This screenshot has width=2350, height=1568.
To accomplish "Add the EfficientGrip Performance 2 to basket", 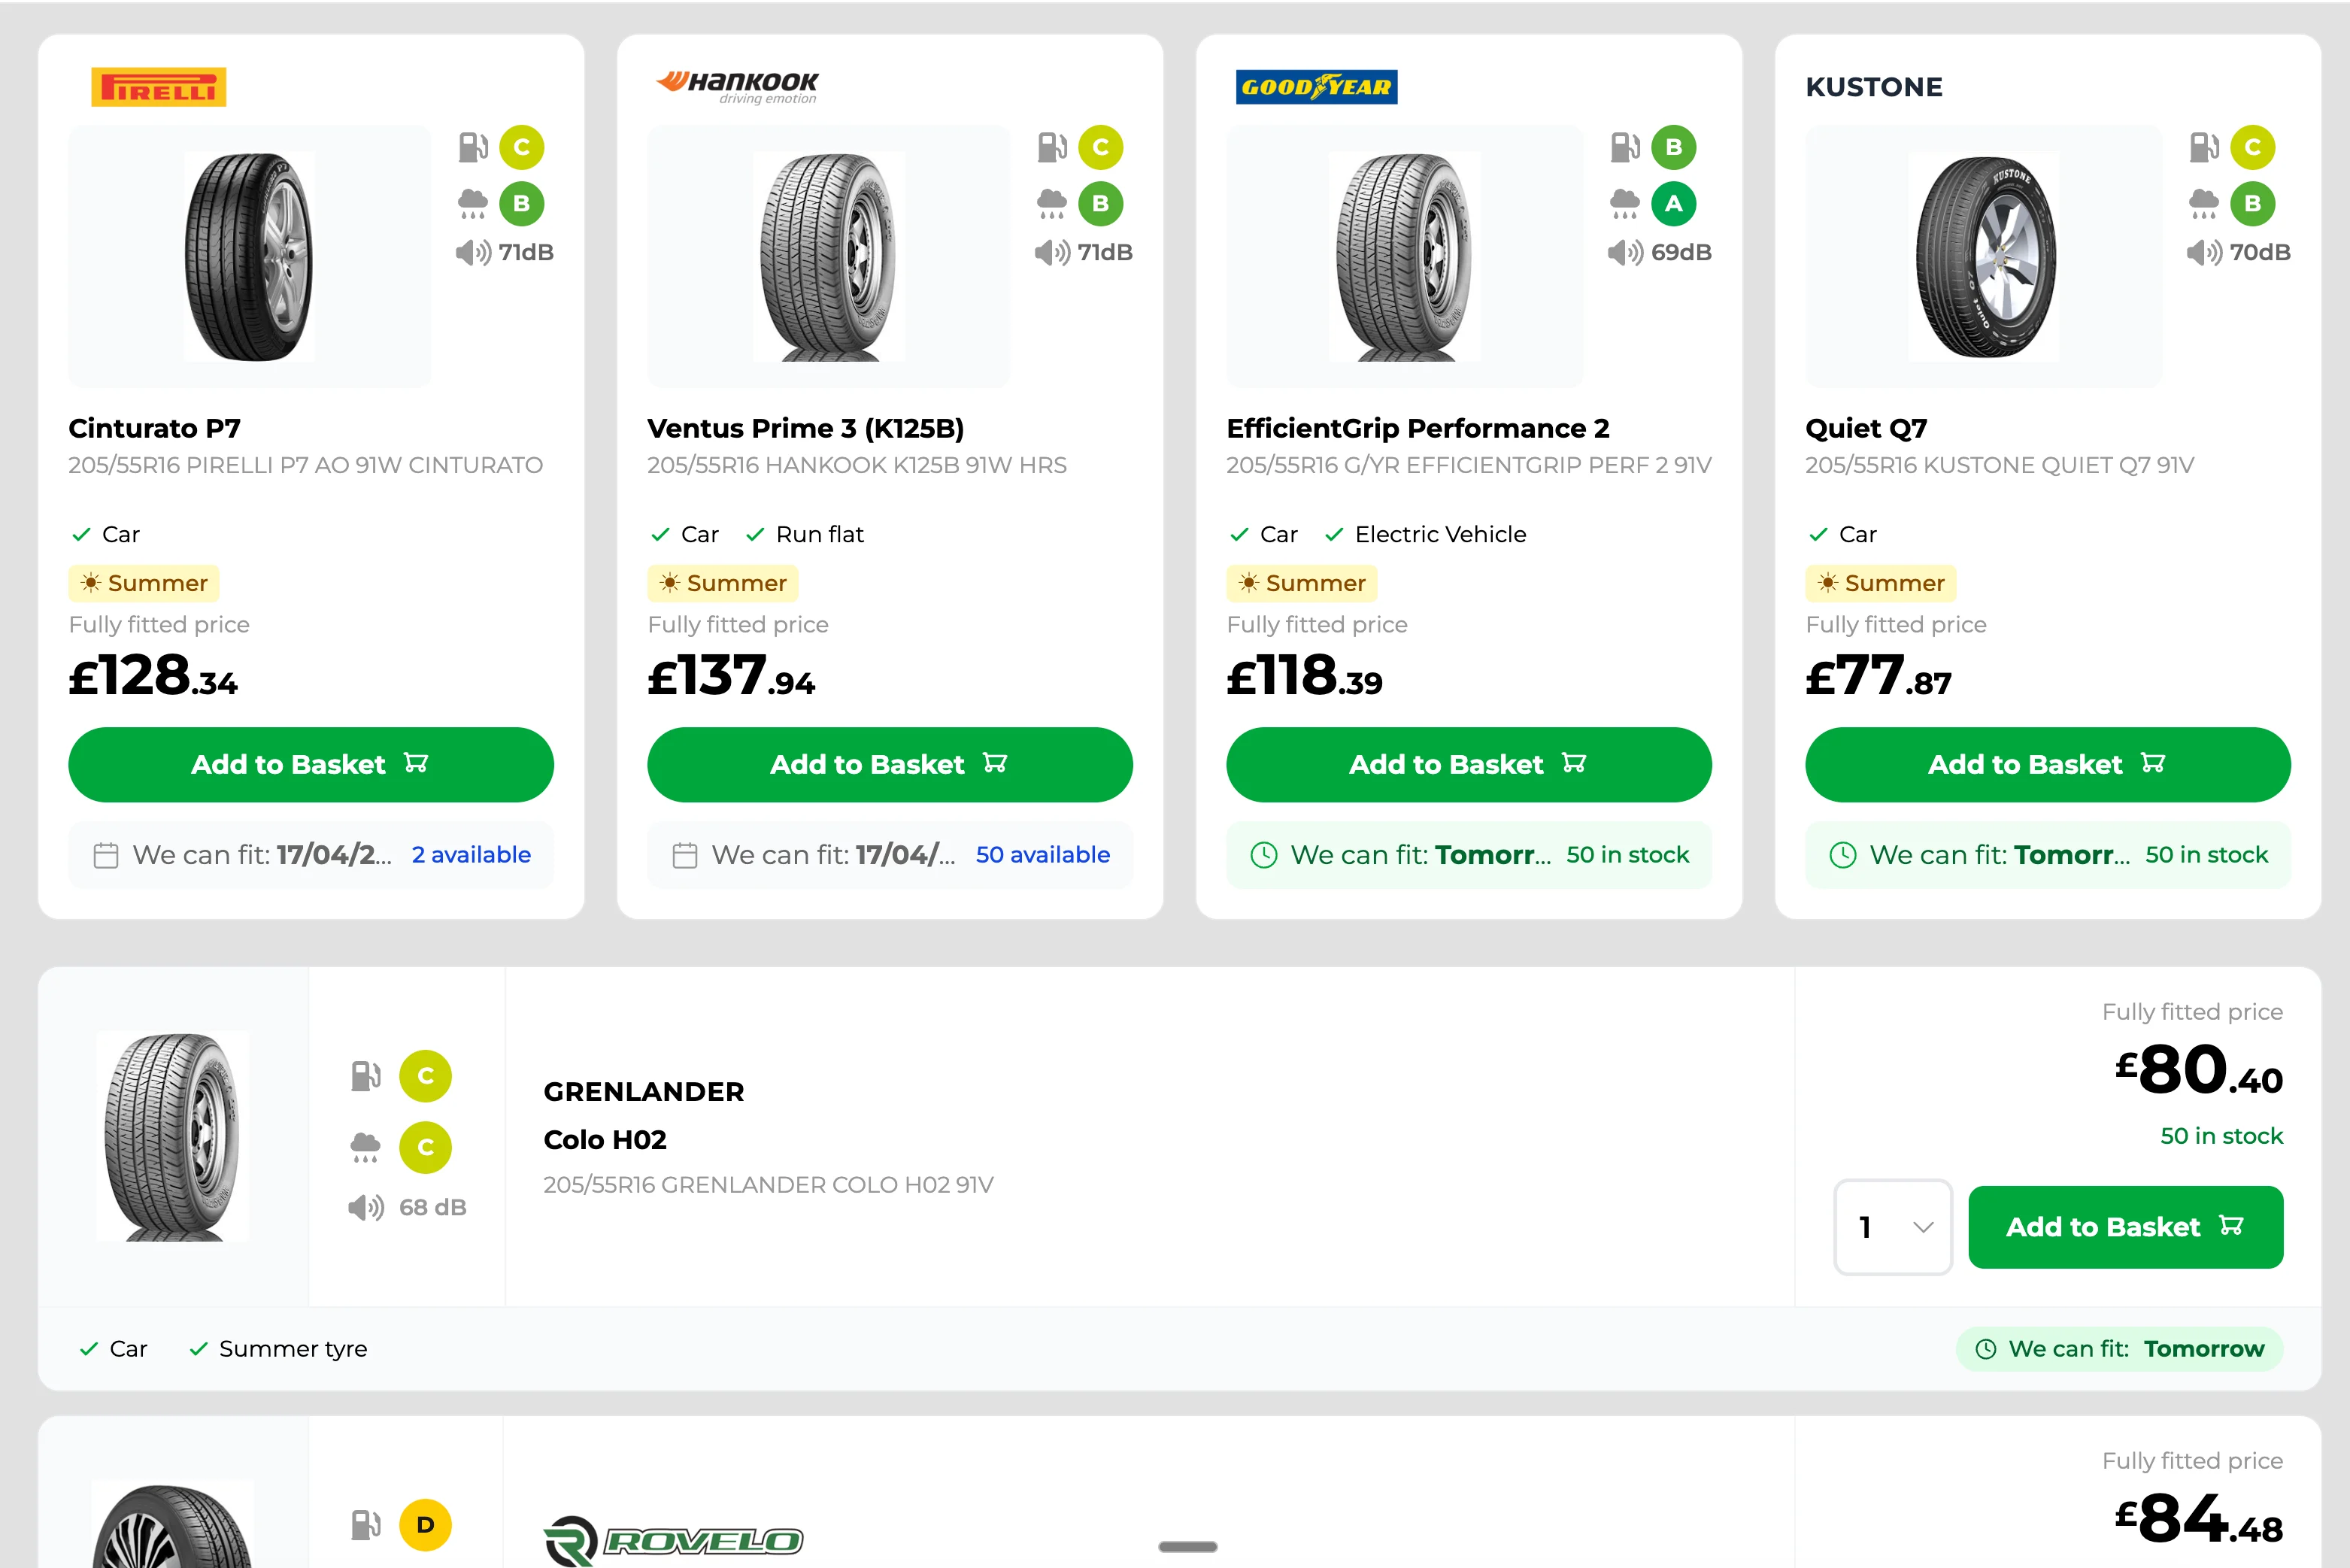I will [x=1468, y=765].
